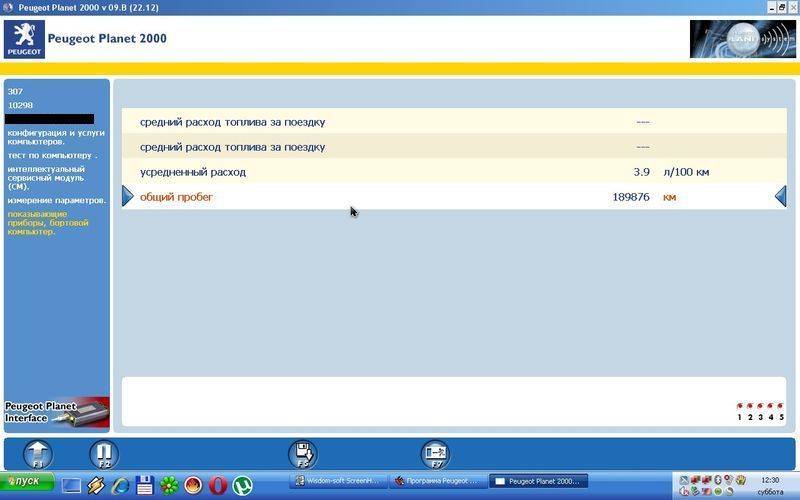The image size is (800, 500).
Task: Click the Peugeot lion logo
Action: click(24, 39)
